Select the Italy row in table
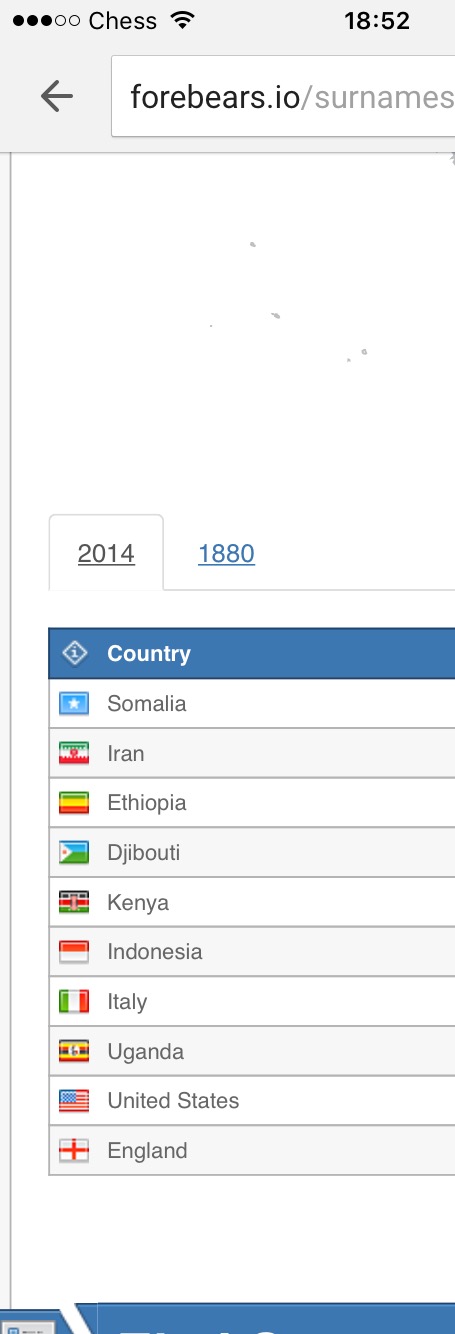455x1334 pixels. point(252,1002)
